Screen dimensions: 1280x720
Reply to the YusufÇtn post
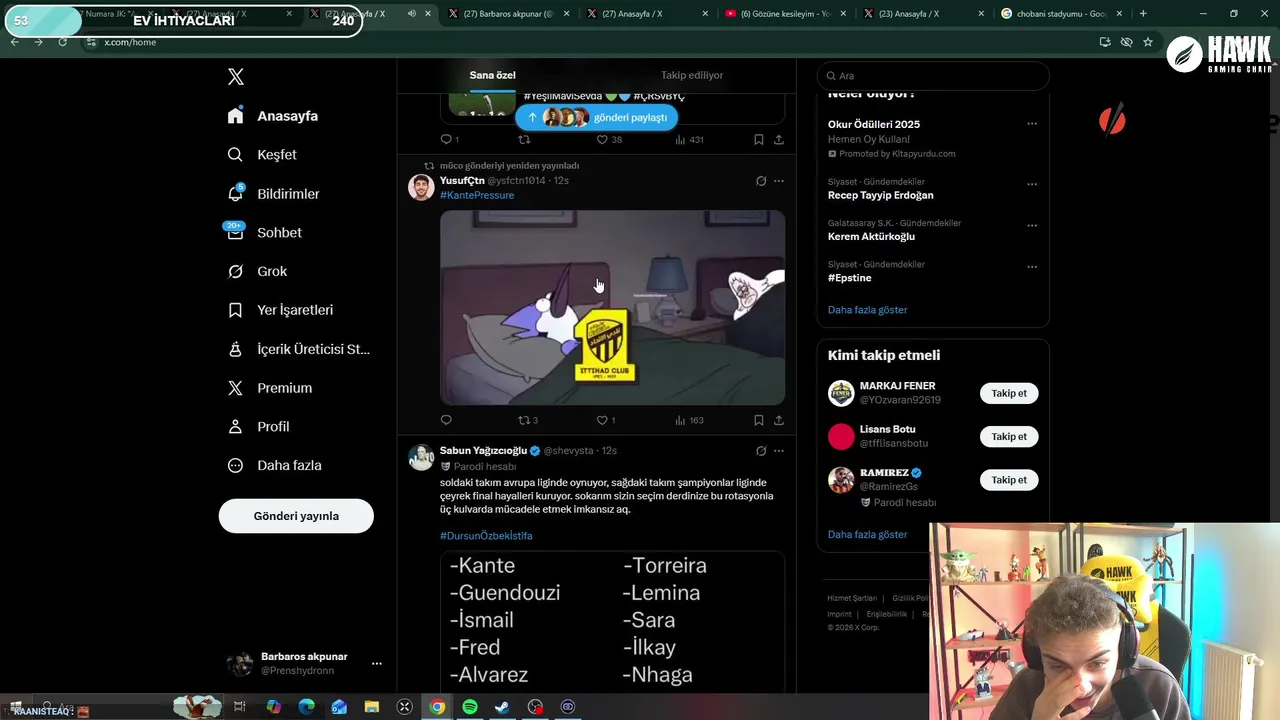tap(446, 420)
